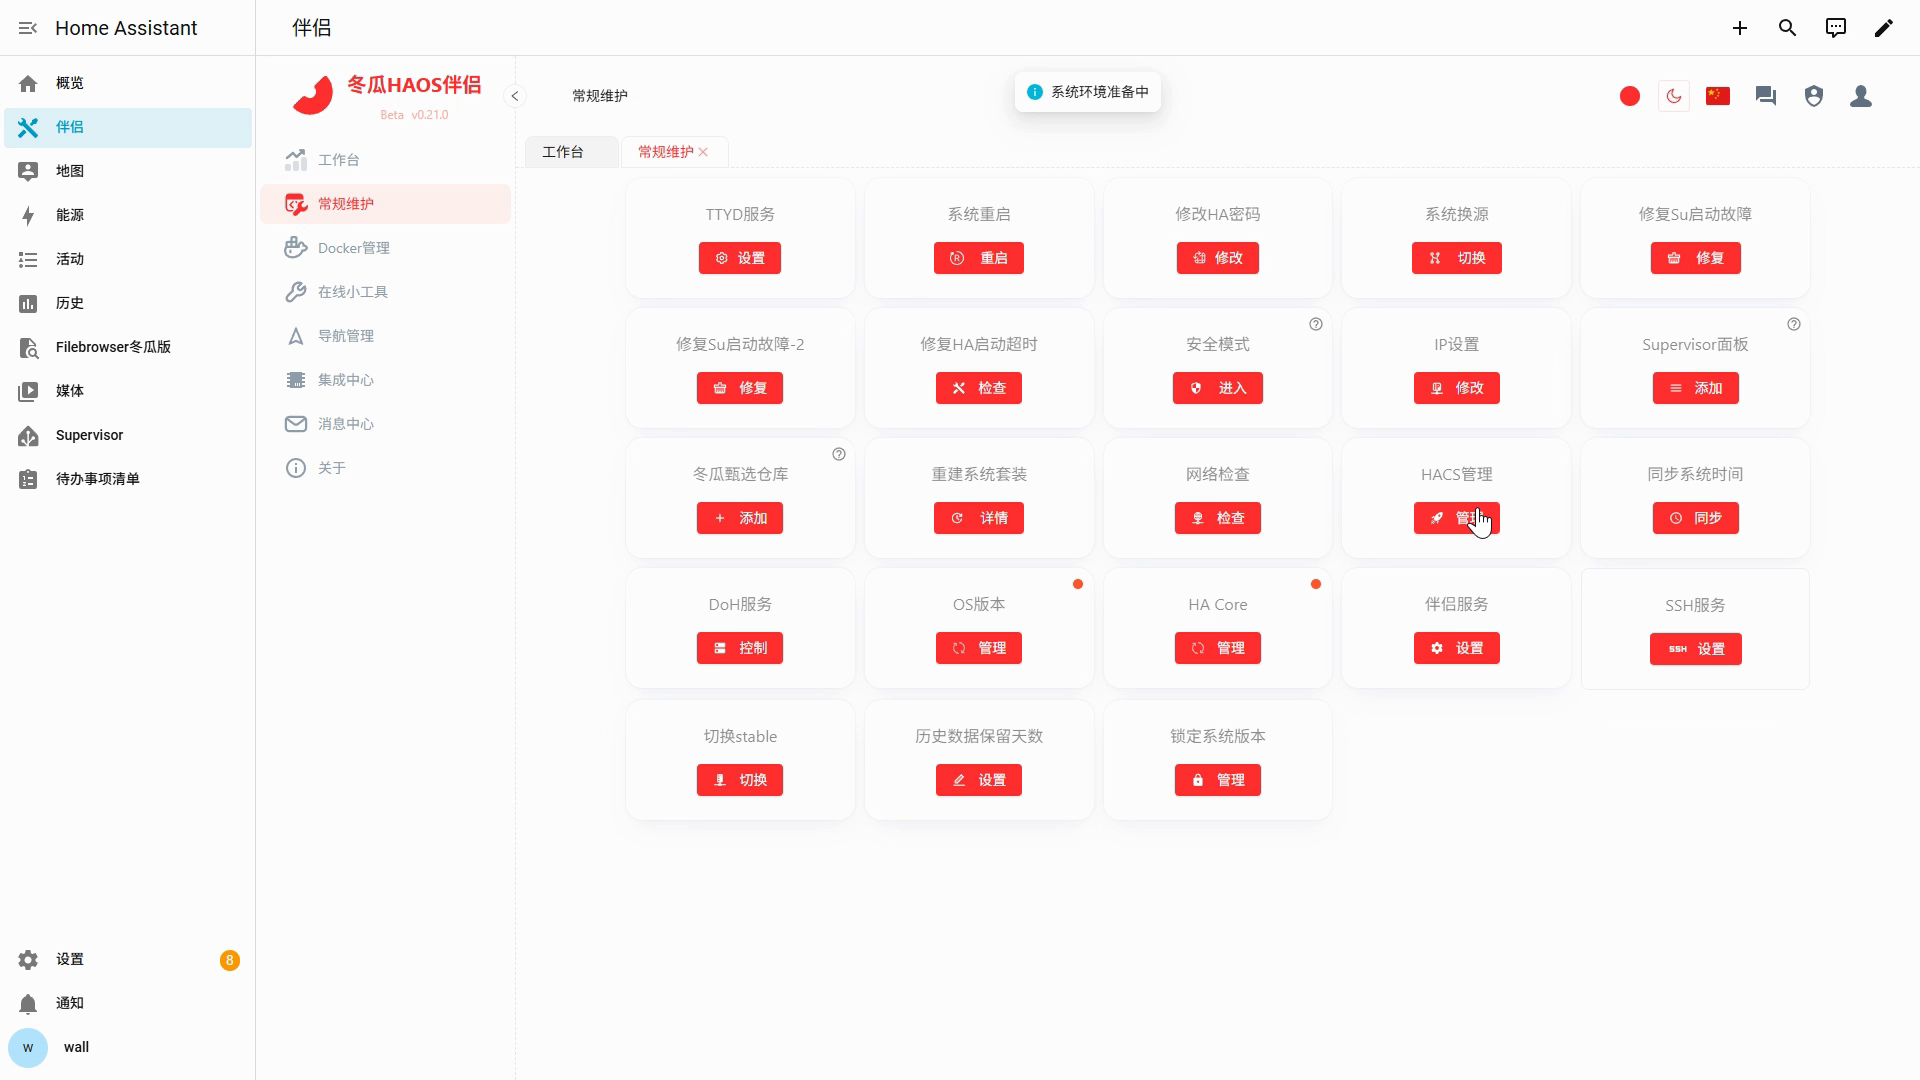Click the red status circle indicator
The image size is (1920, 1080).
tap(1630, 96)
